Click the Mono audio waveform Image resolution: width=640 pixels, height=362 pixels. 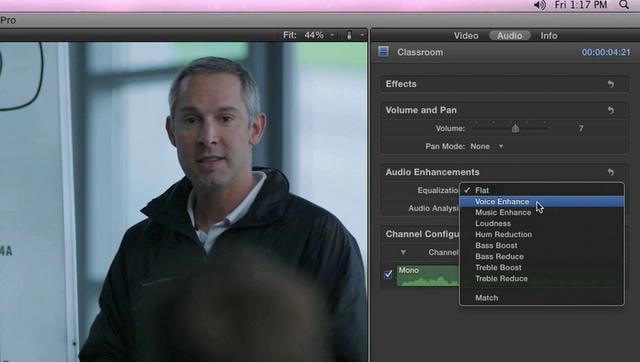428,275
